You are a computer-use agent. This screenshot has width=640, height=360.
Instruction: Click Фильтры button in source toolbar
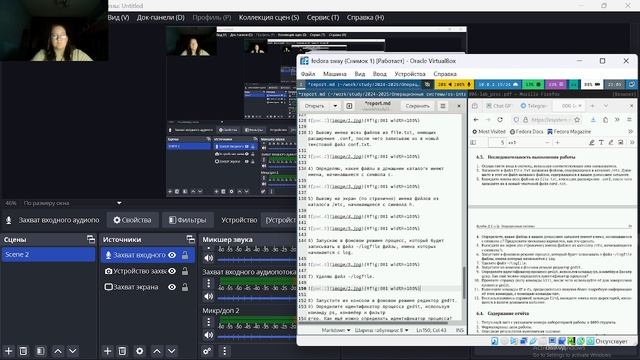click(187, 220)
